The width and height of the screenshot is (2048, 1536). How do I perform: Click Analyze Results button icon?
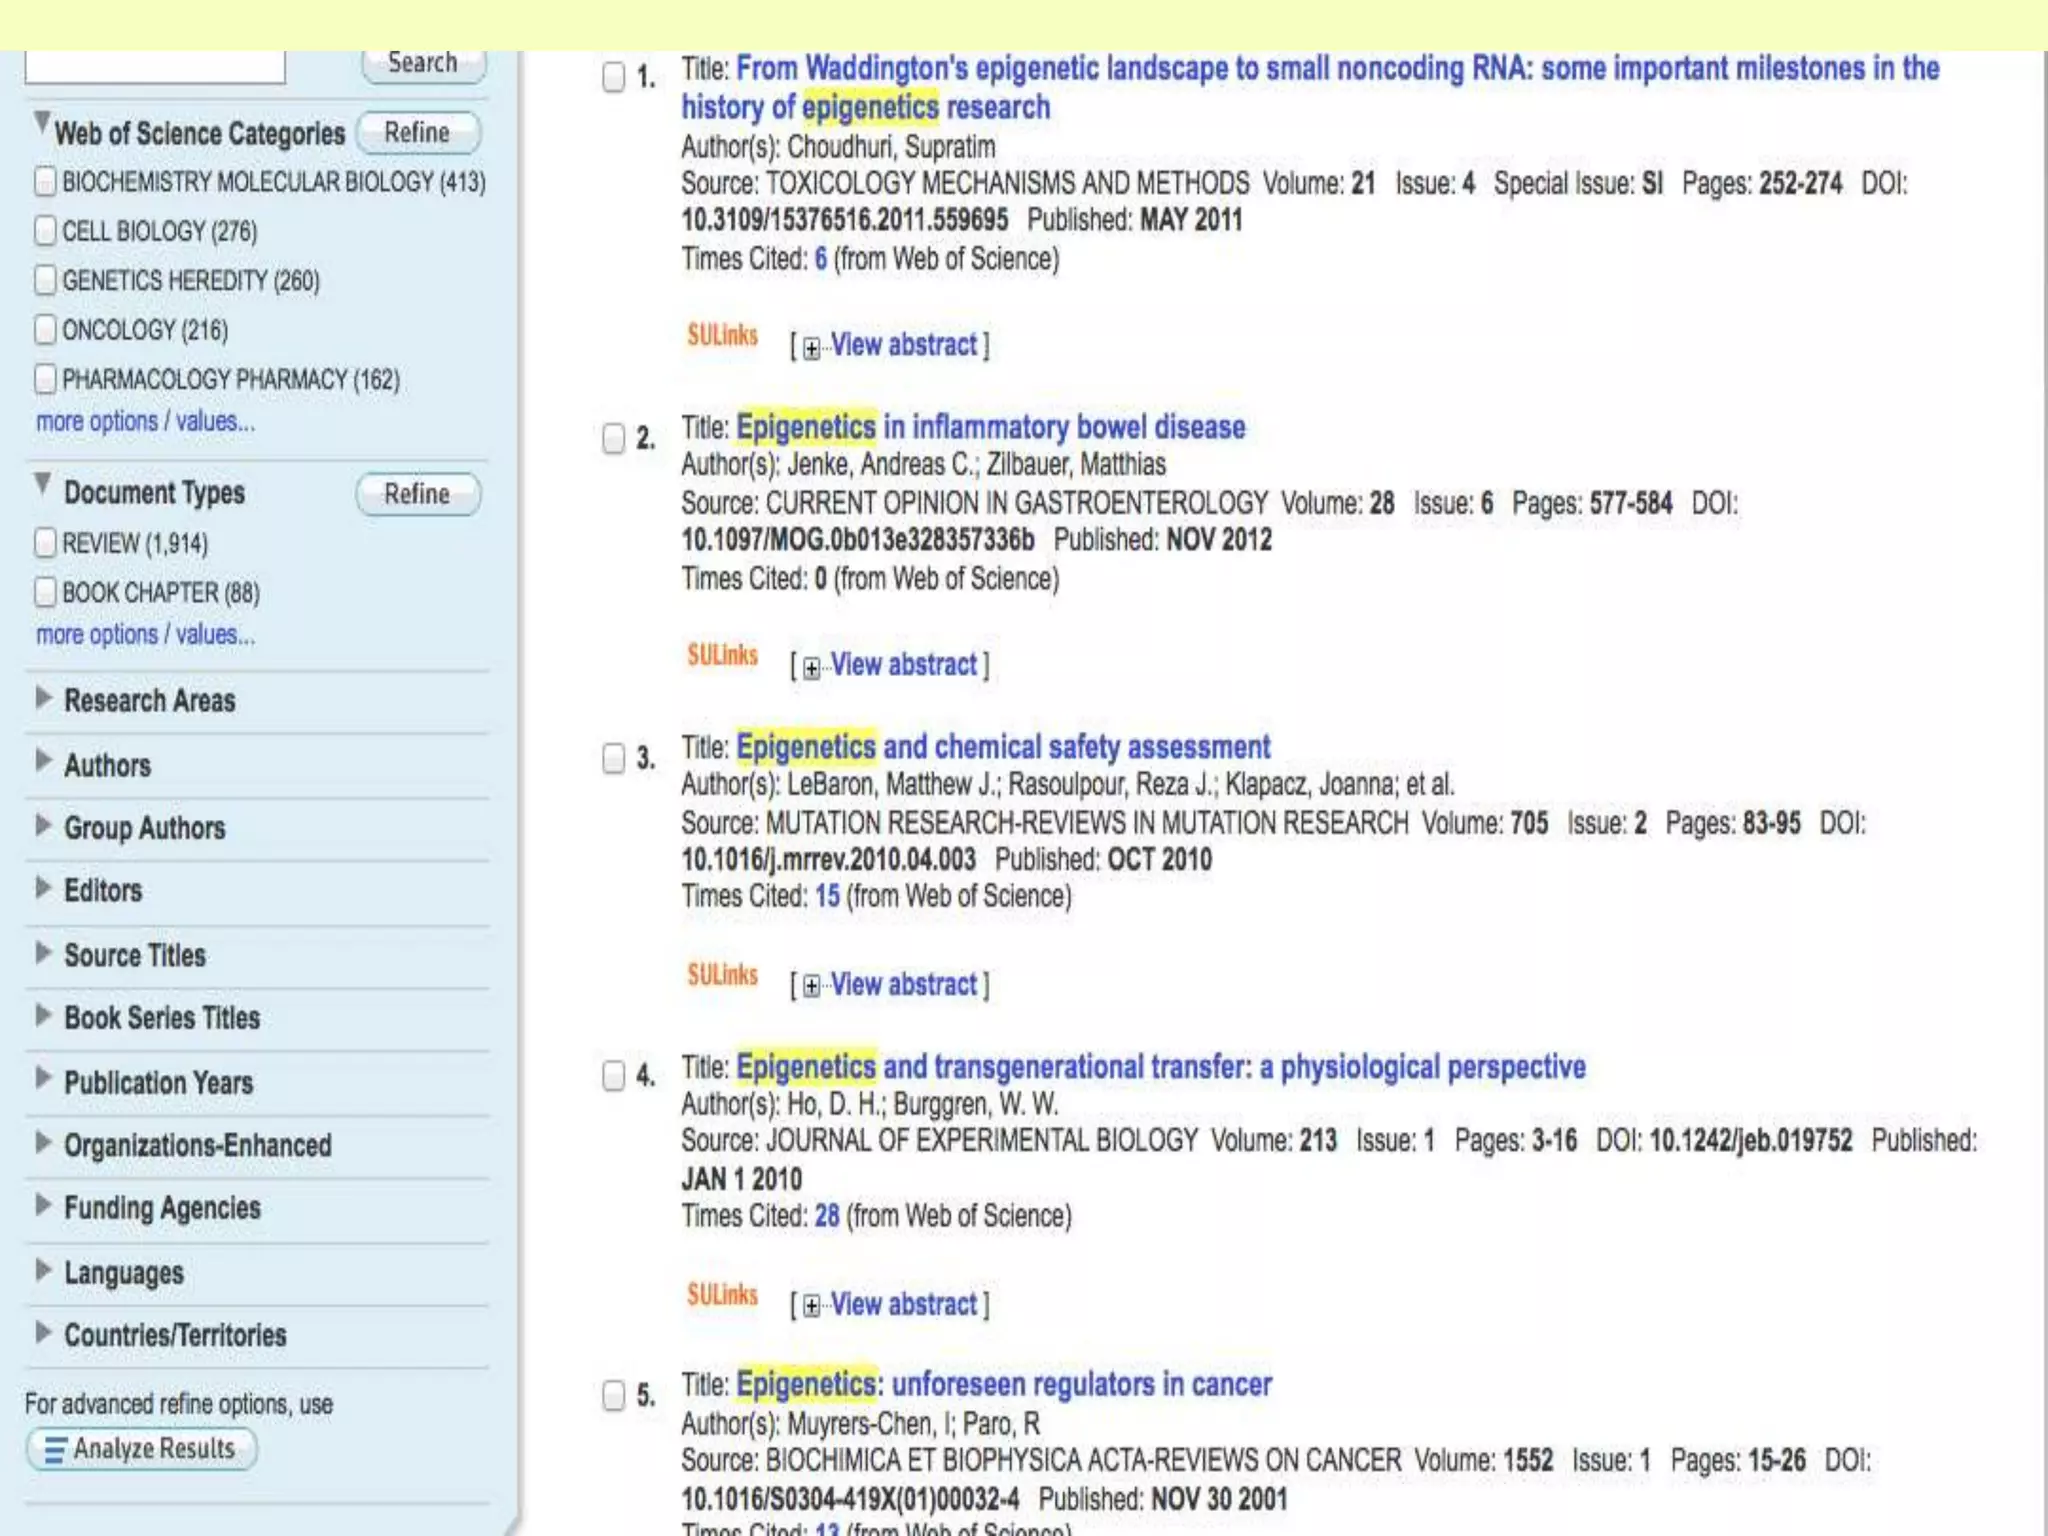tap(57, 1449)
